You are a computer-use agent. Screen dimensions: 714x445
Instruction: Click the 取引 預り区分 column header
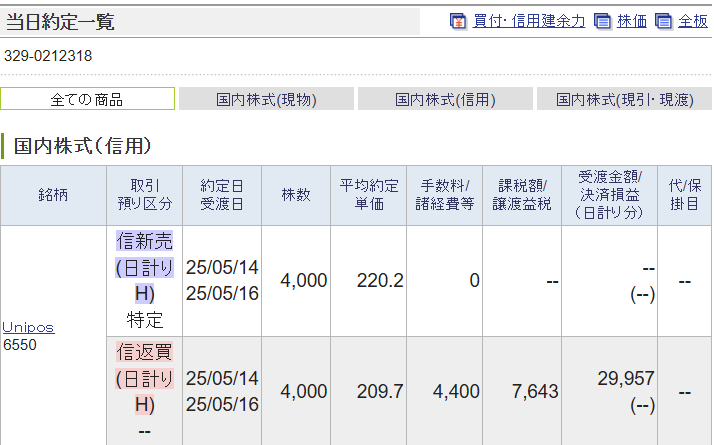click(x=145, y=195)
